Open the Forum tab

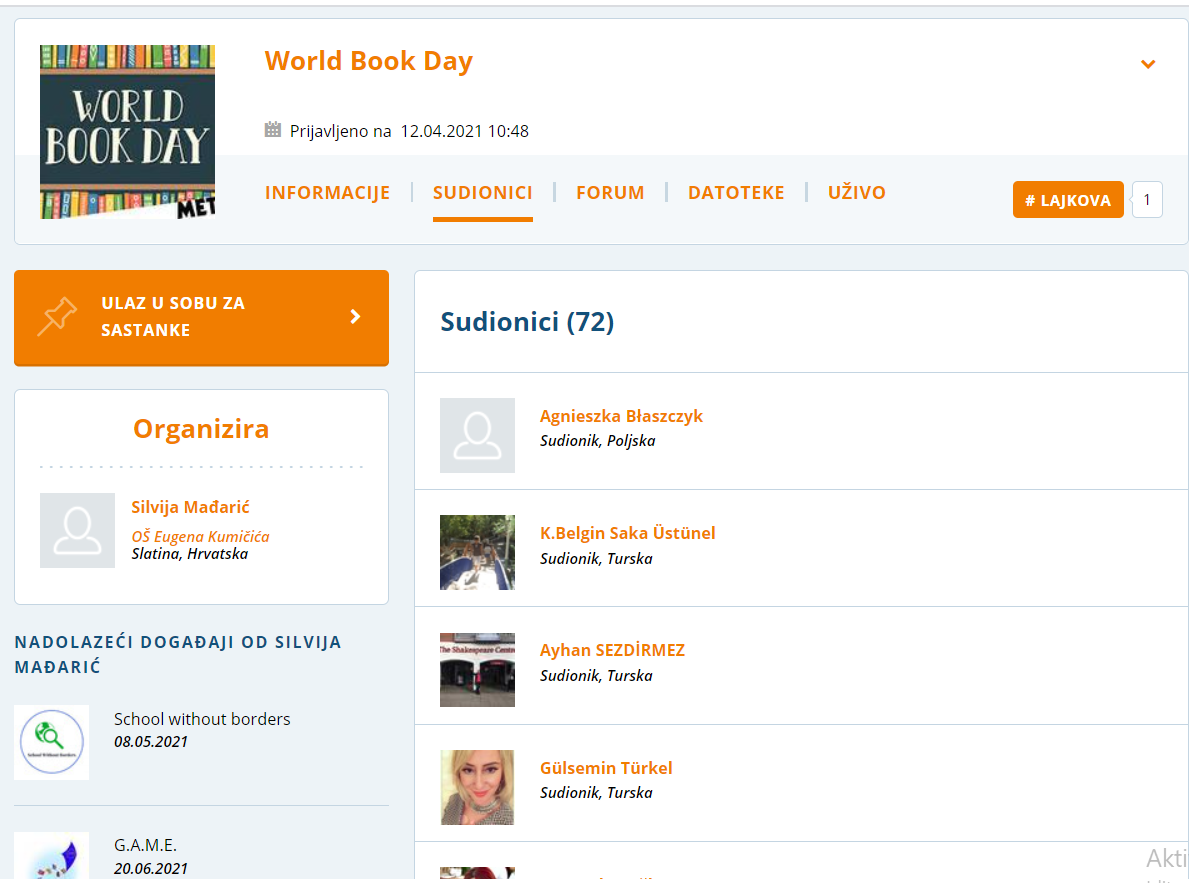[x=610, y=193]
